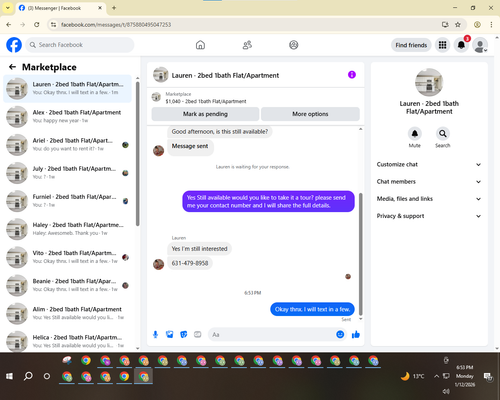Image resolution: width=500 pixels, height=400 pixels.
Task: Open the notifications bell
Action: [461, 45]
